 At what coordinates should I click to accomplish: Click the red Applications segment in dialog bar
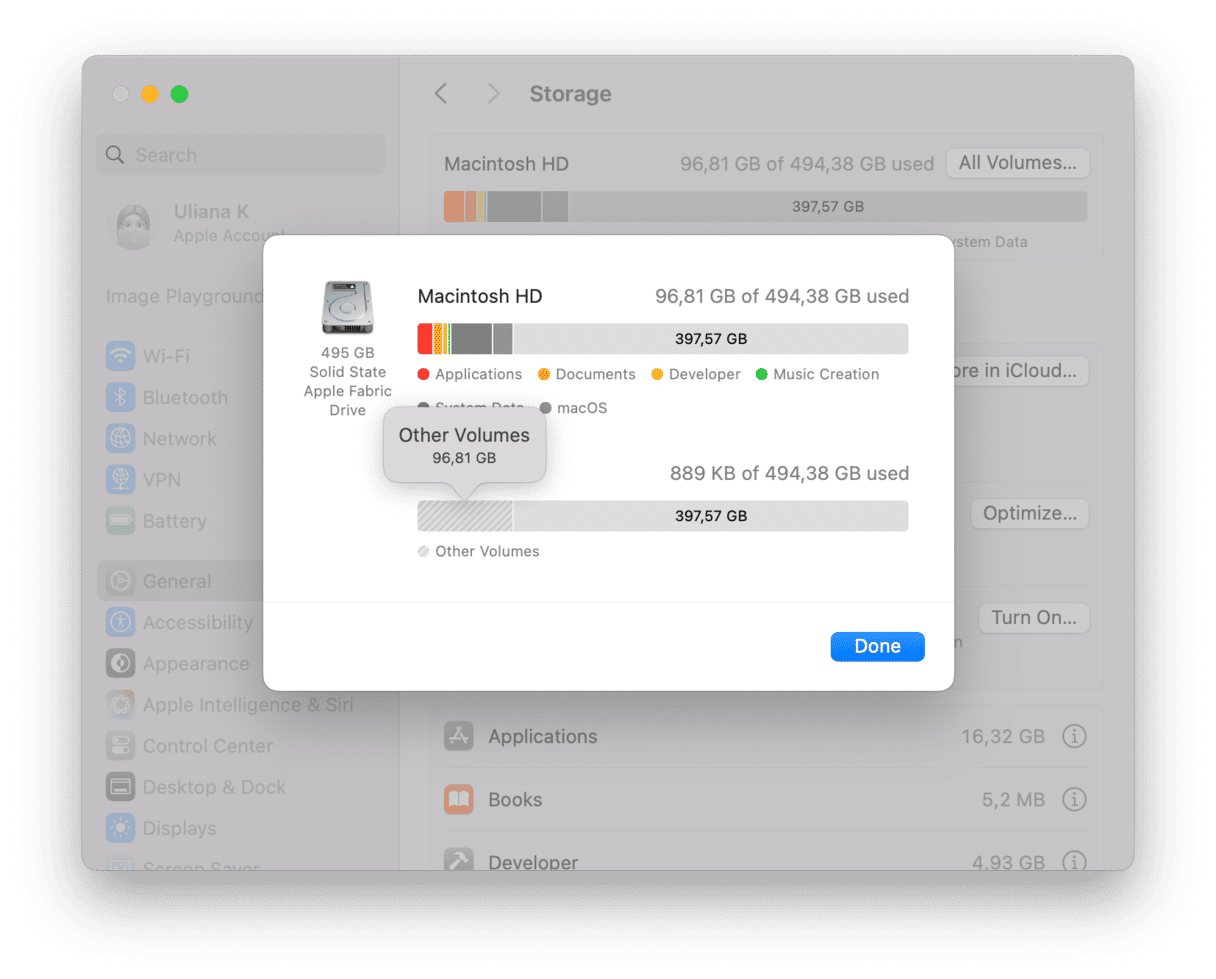tap(425, 339)
